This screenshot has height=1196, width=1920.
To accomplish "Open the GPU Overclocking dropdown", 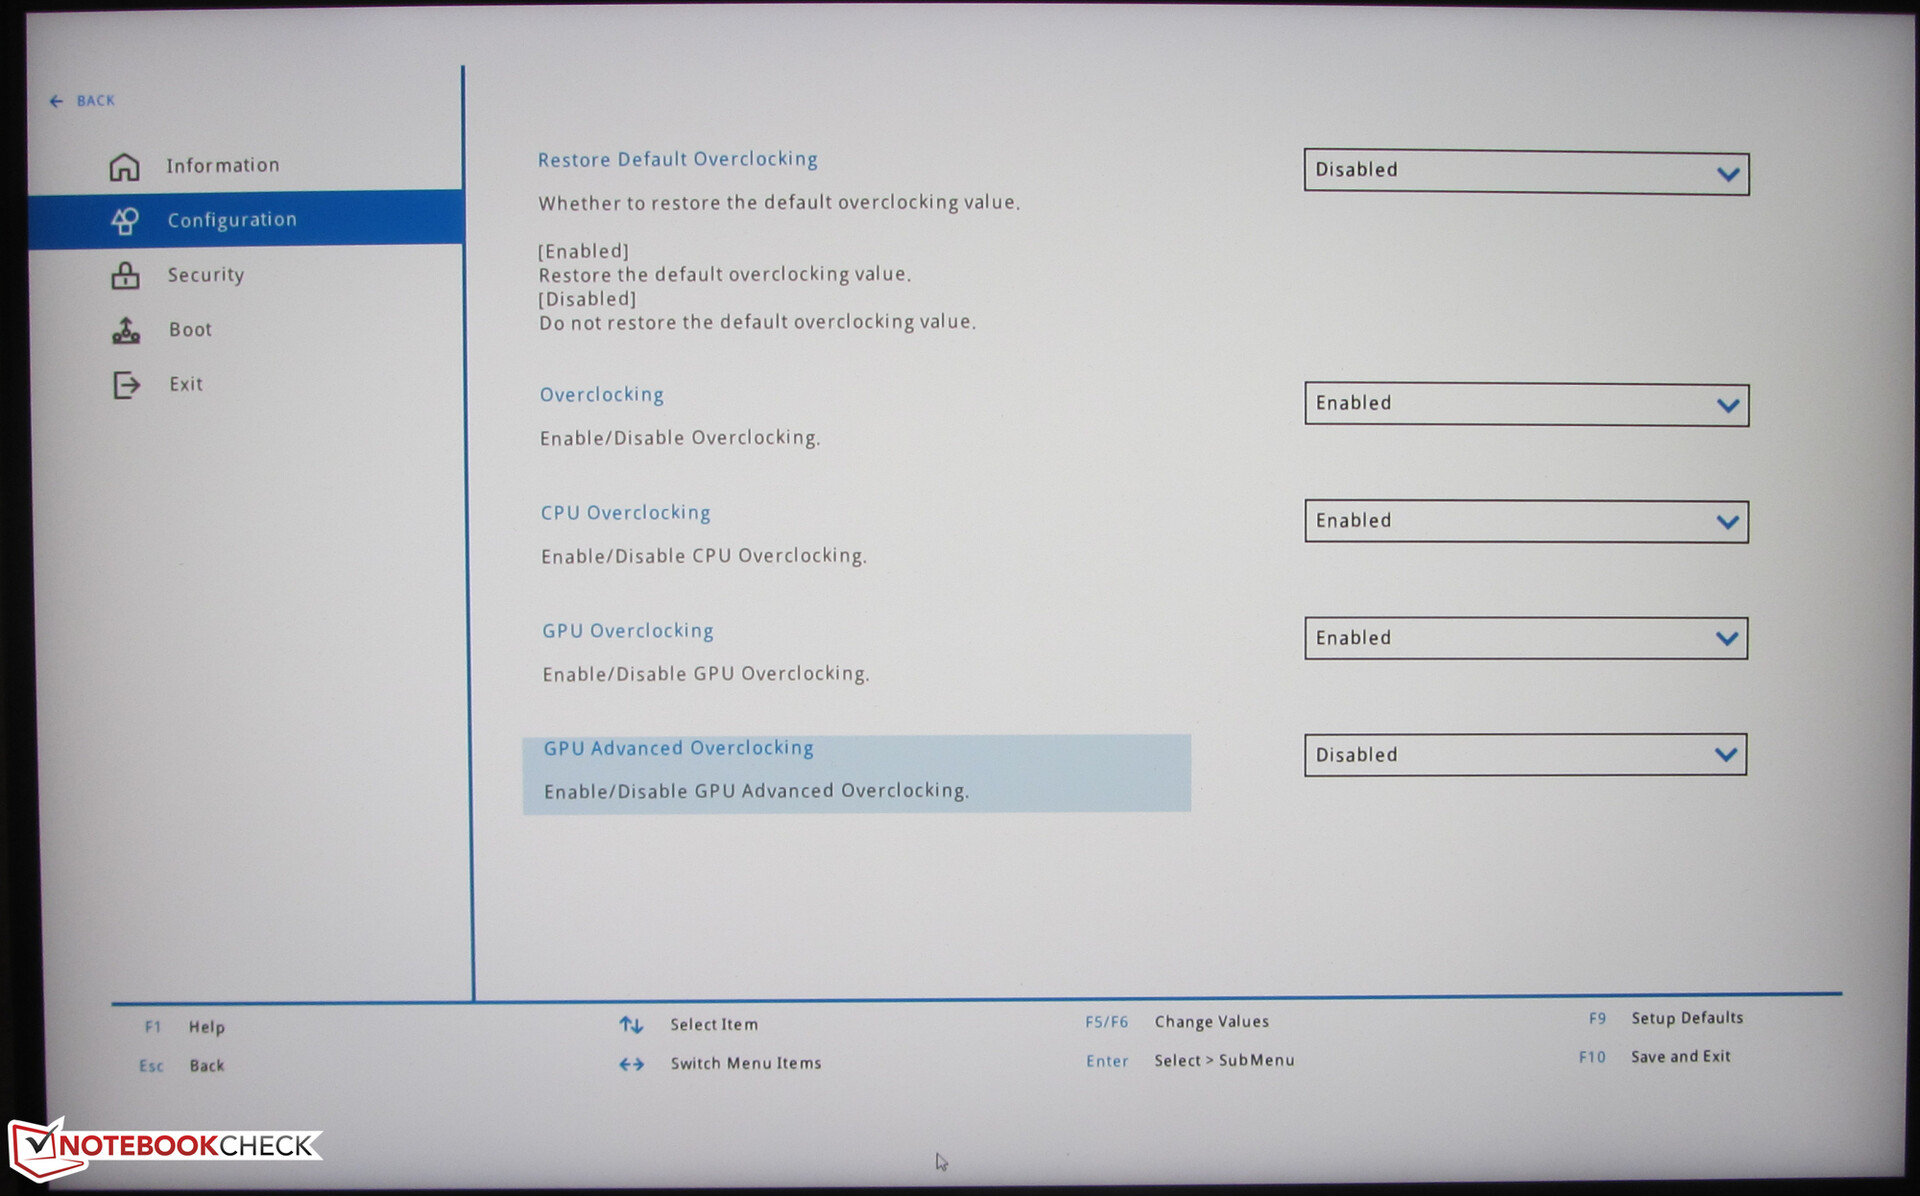I will (1526, 638).
